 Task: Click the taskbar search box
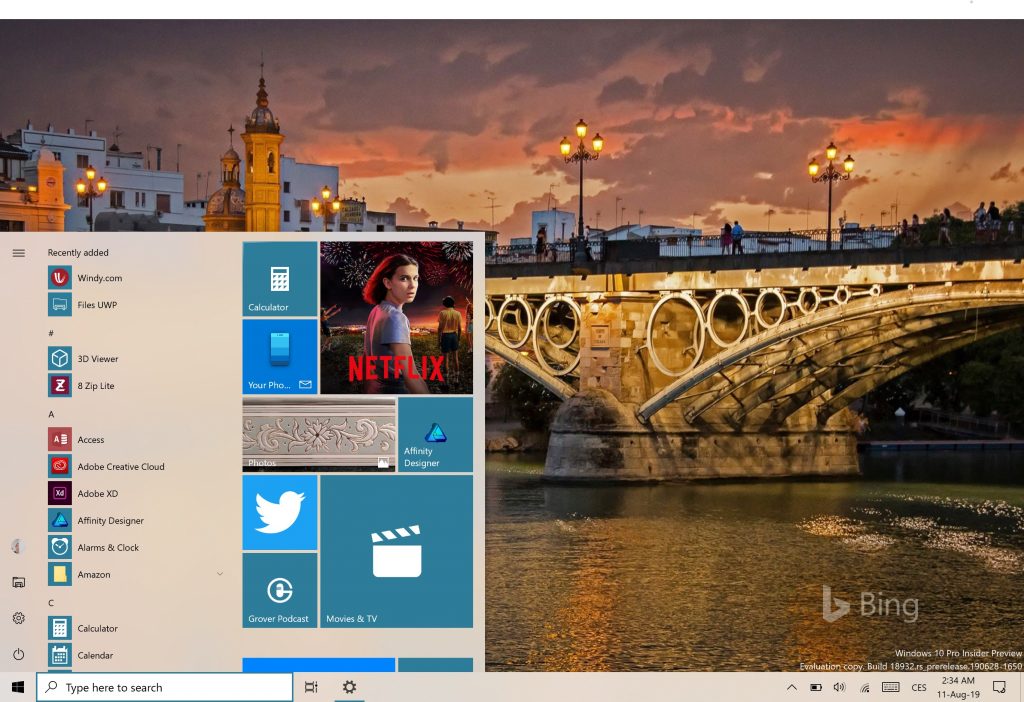tap(165, 687)
